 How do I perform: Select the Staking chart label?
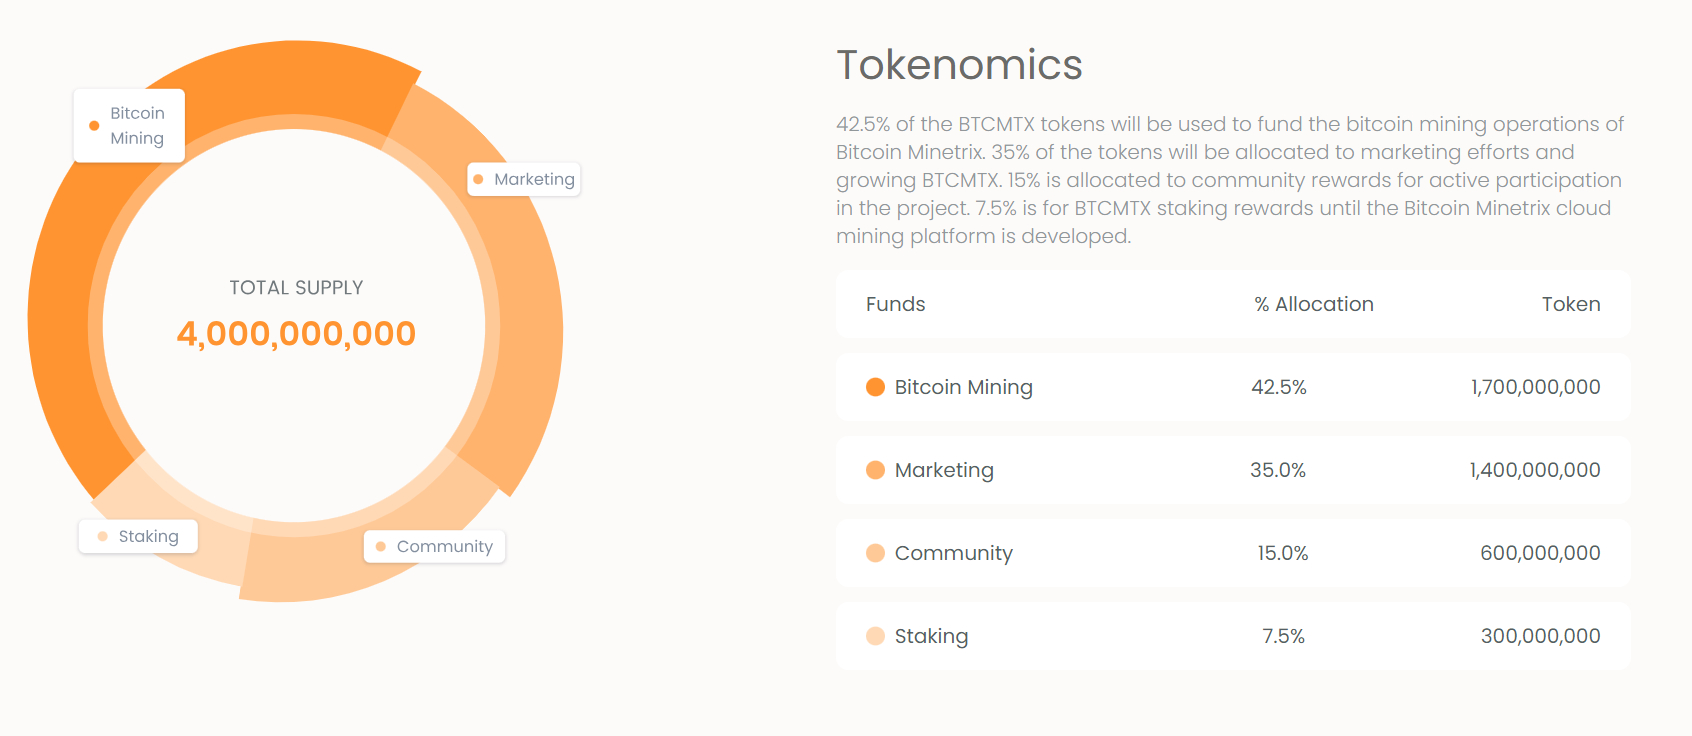point(138,536)
